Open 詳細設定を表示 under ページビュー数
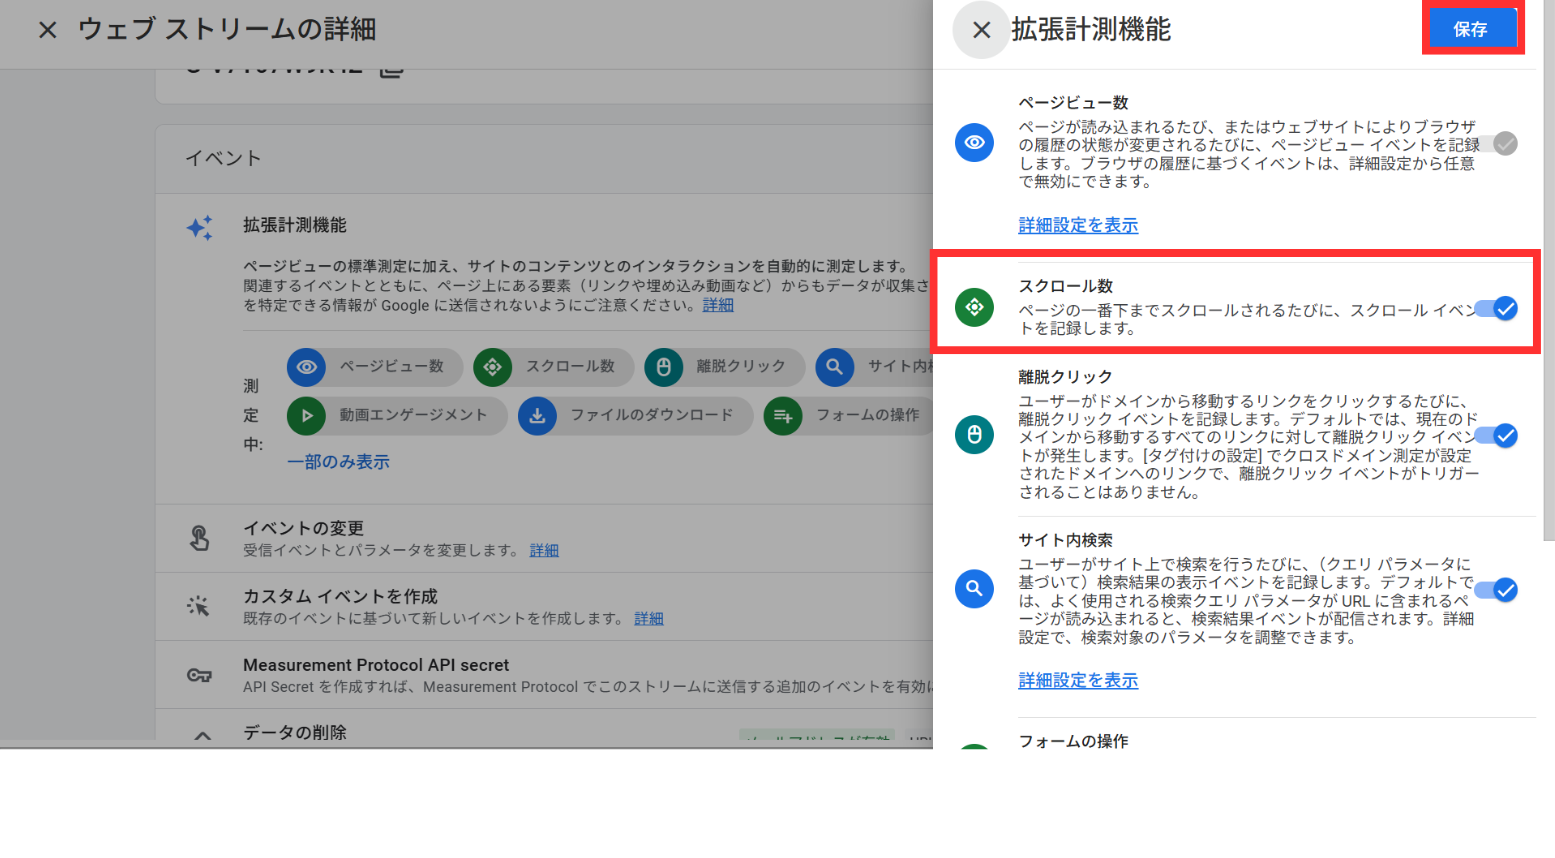The image size is (1555, 858). pyautogui.click(x=1078, y=225)
